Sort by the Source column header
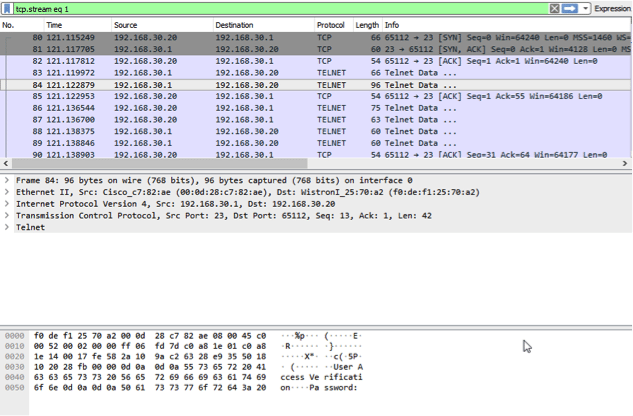 [125, 24]
